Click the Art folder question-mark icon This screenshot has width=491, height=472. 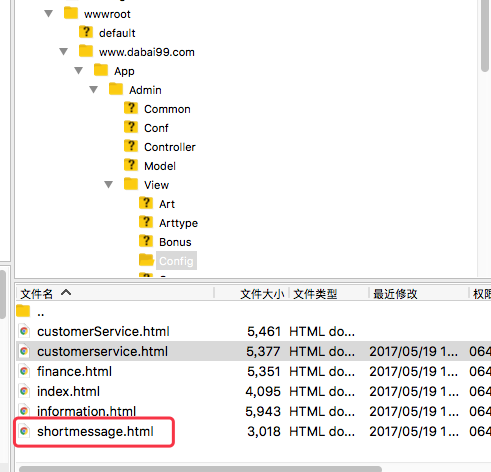pos(146,203)
